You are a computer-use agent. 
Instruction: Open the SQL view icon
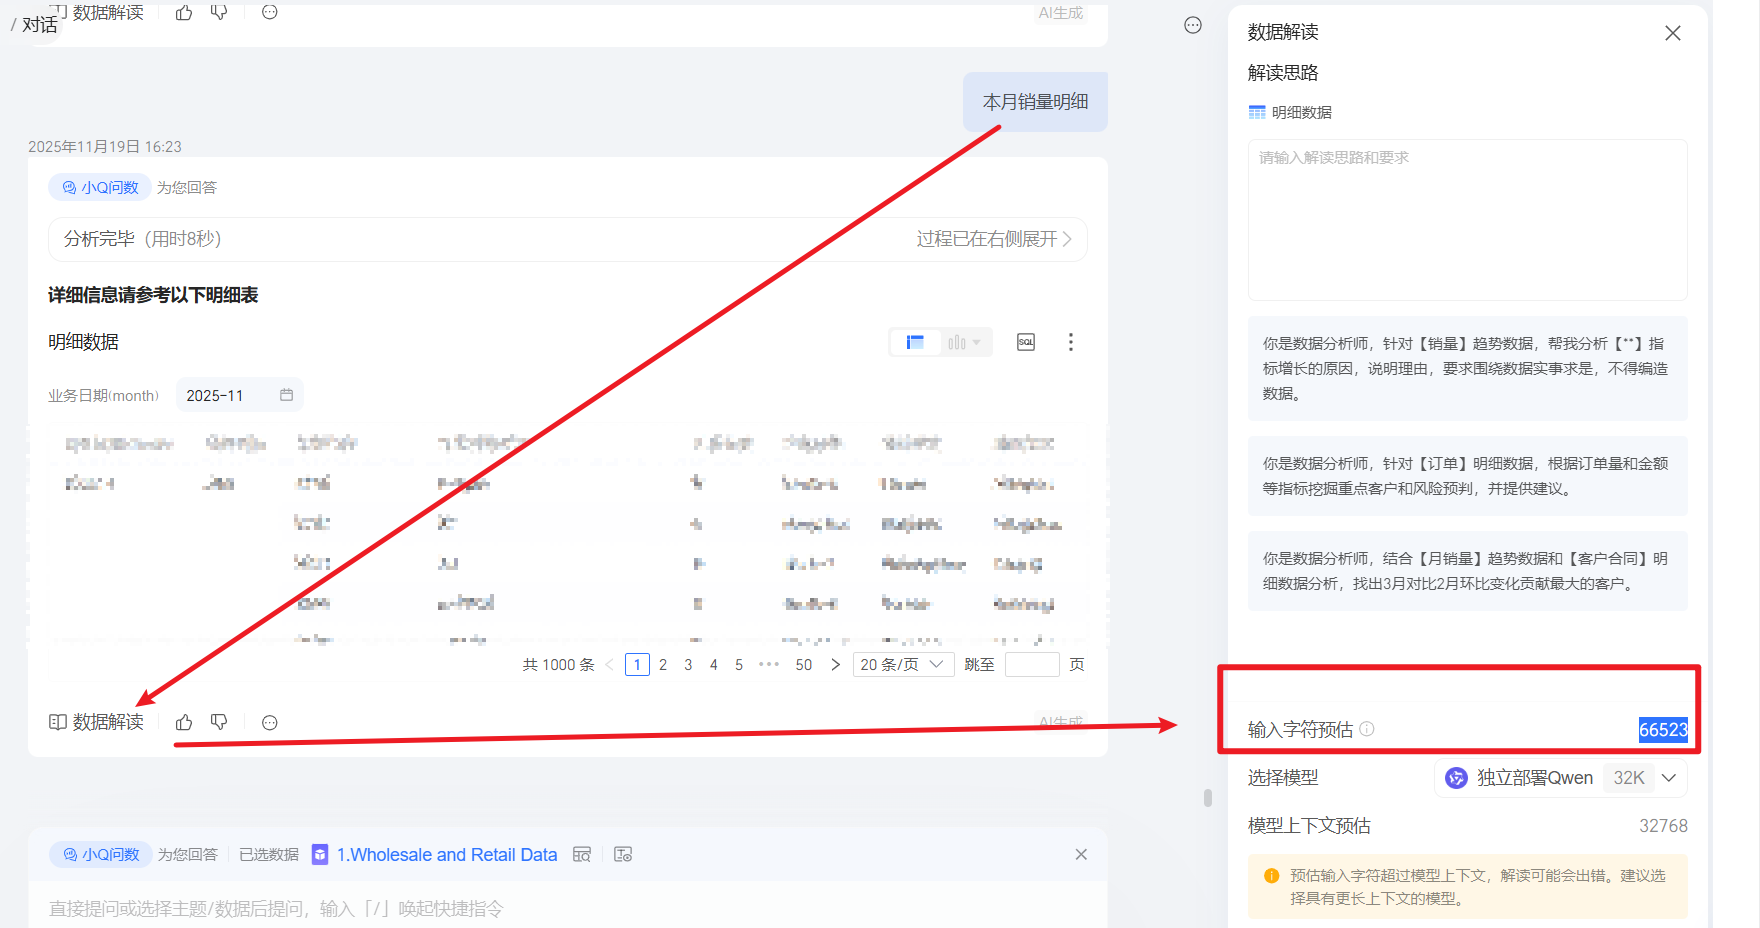tap(1026, 342)
